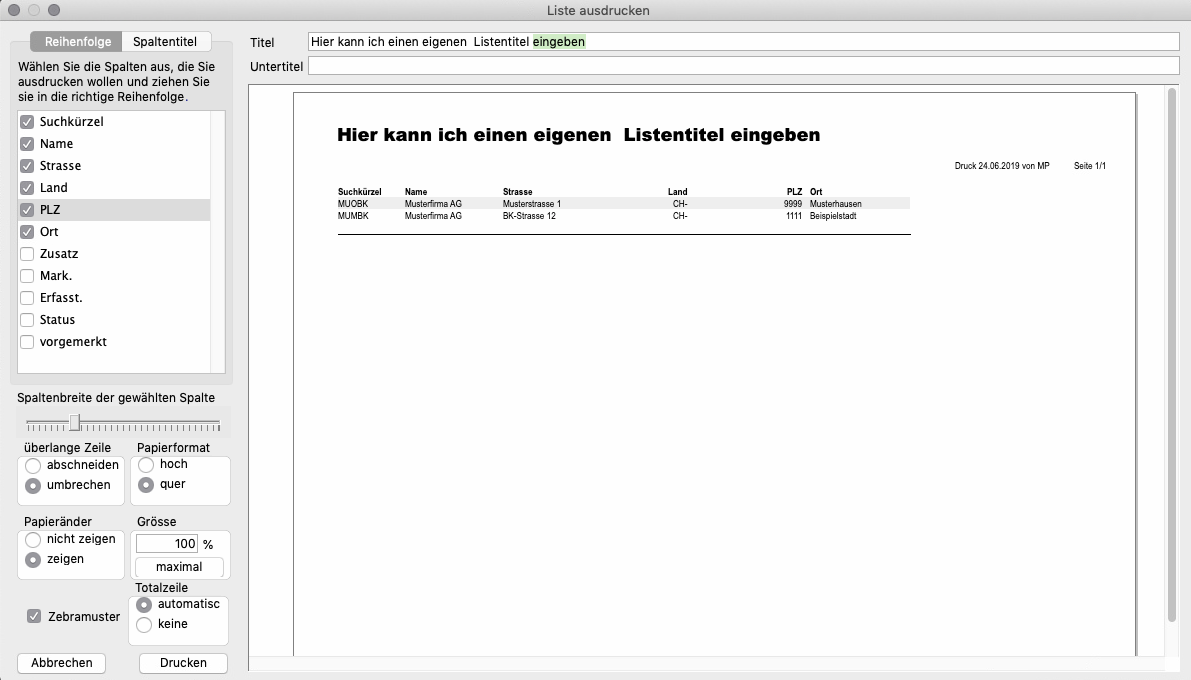Set Totalzeile to keine
Viewport: 1191px width, 680px height.
144,625
